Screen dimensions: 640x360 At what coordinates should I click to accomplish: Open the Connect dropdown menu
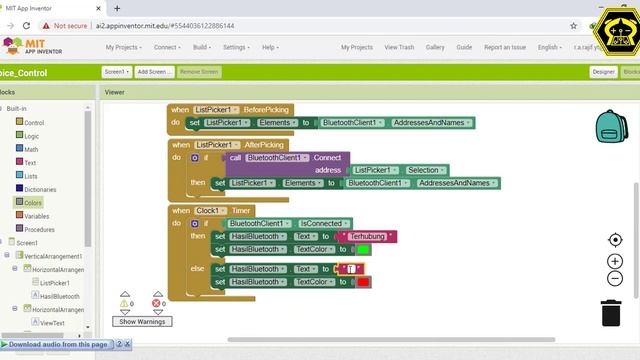tap(167, 47)
